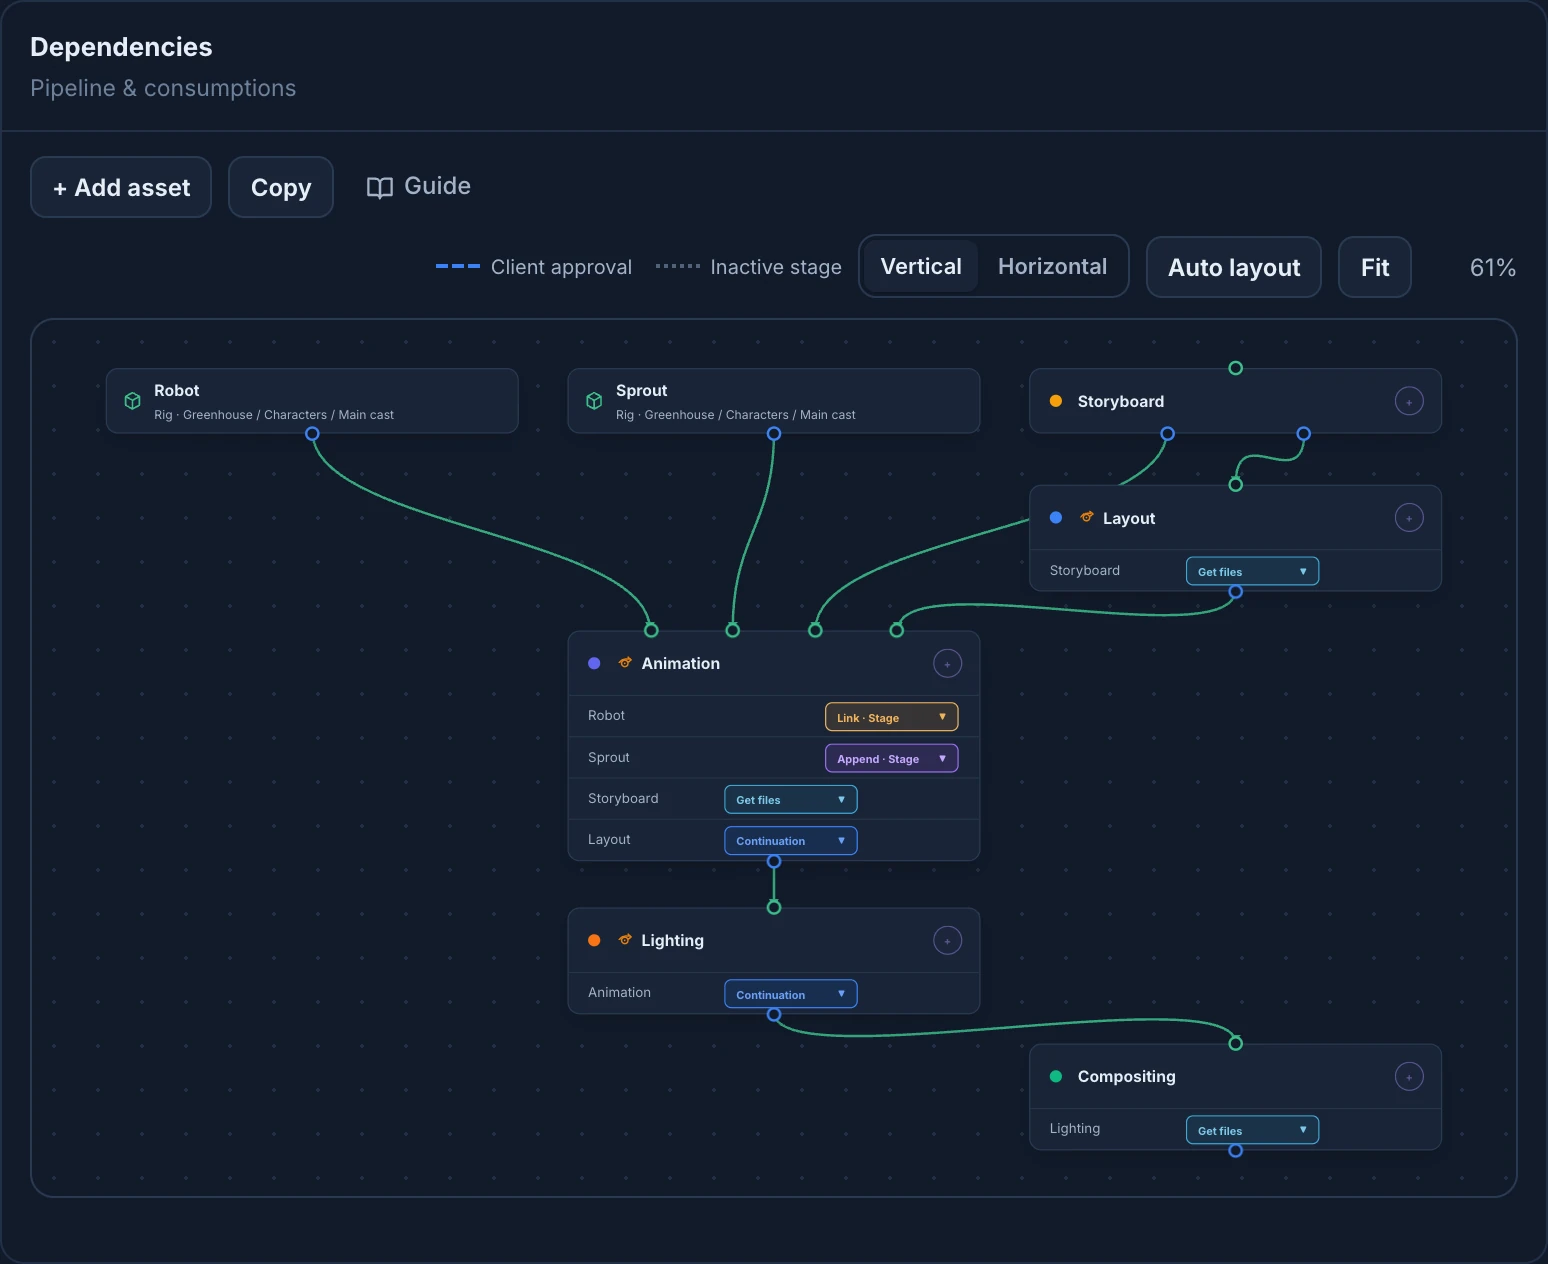The width and height of the screenshot is (1548, 1264).
Task: Click the Auto layout button
Action: tap(1234, 267)
